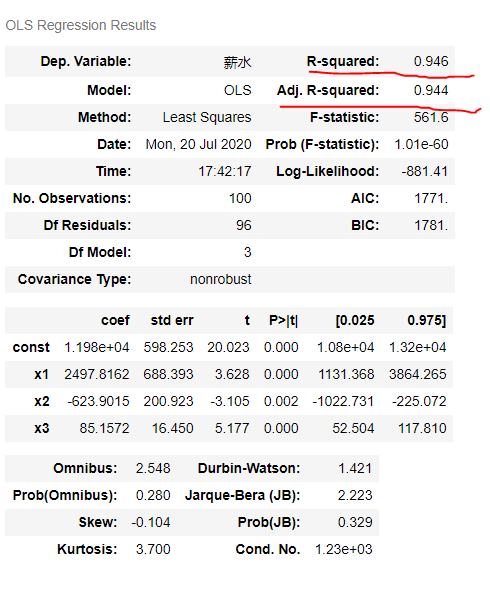This screenshot has width=490, height=591.
Task: Click the 'Adj. R-squared:' label
Action: [328, 90]
